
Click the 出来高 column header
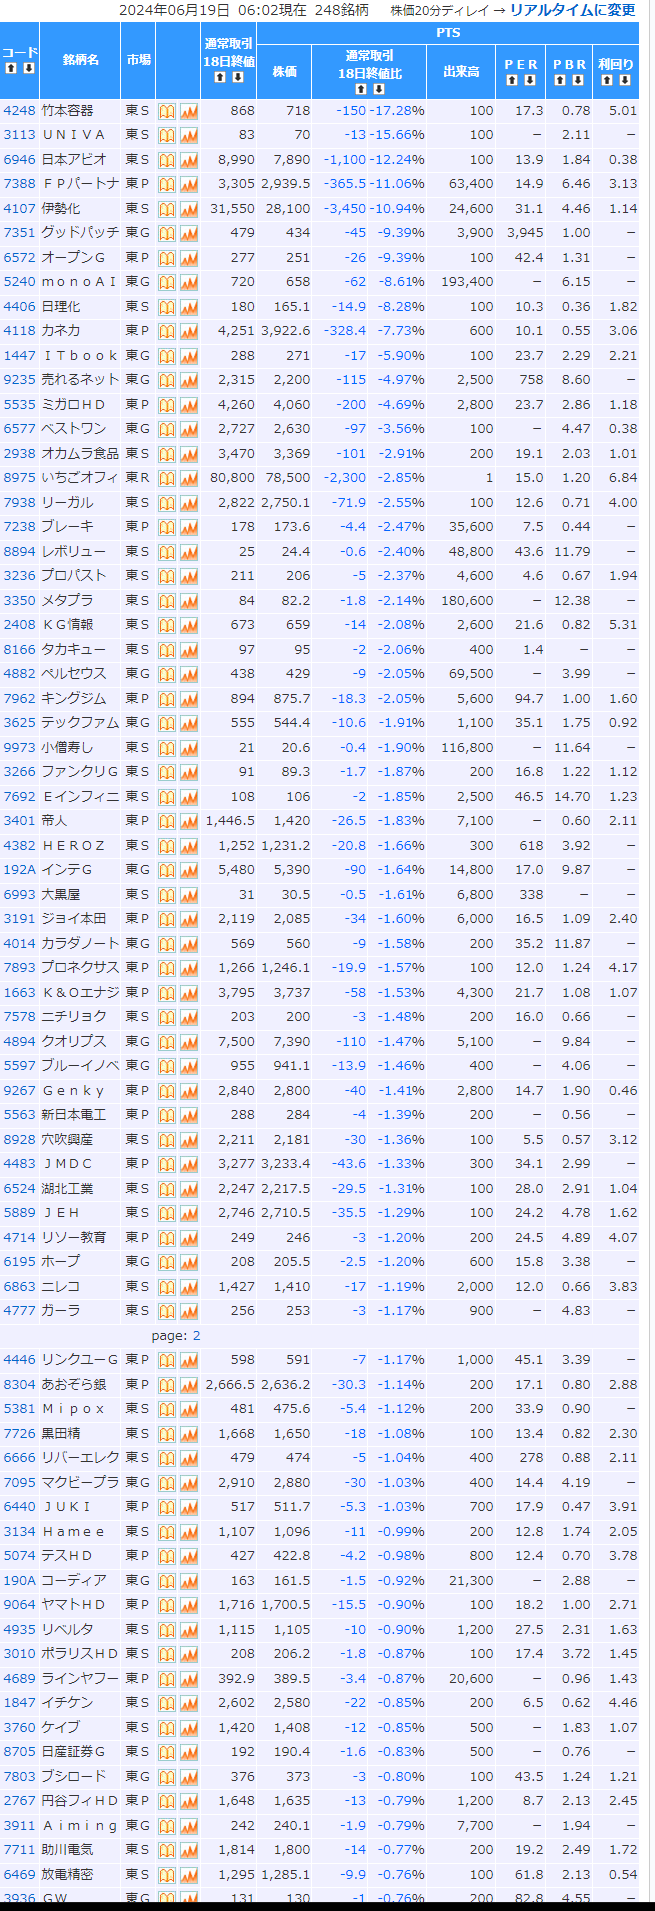[461, 72]
